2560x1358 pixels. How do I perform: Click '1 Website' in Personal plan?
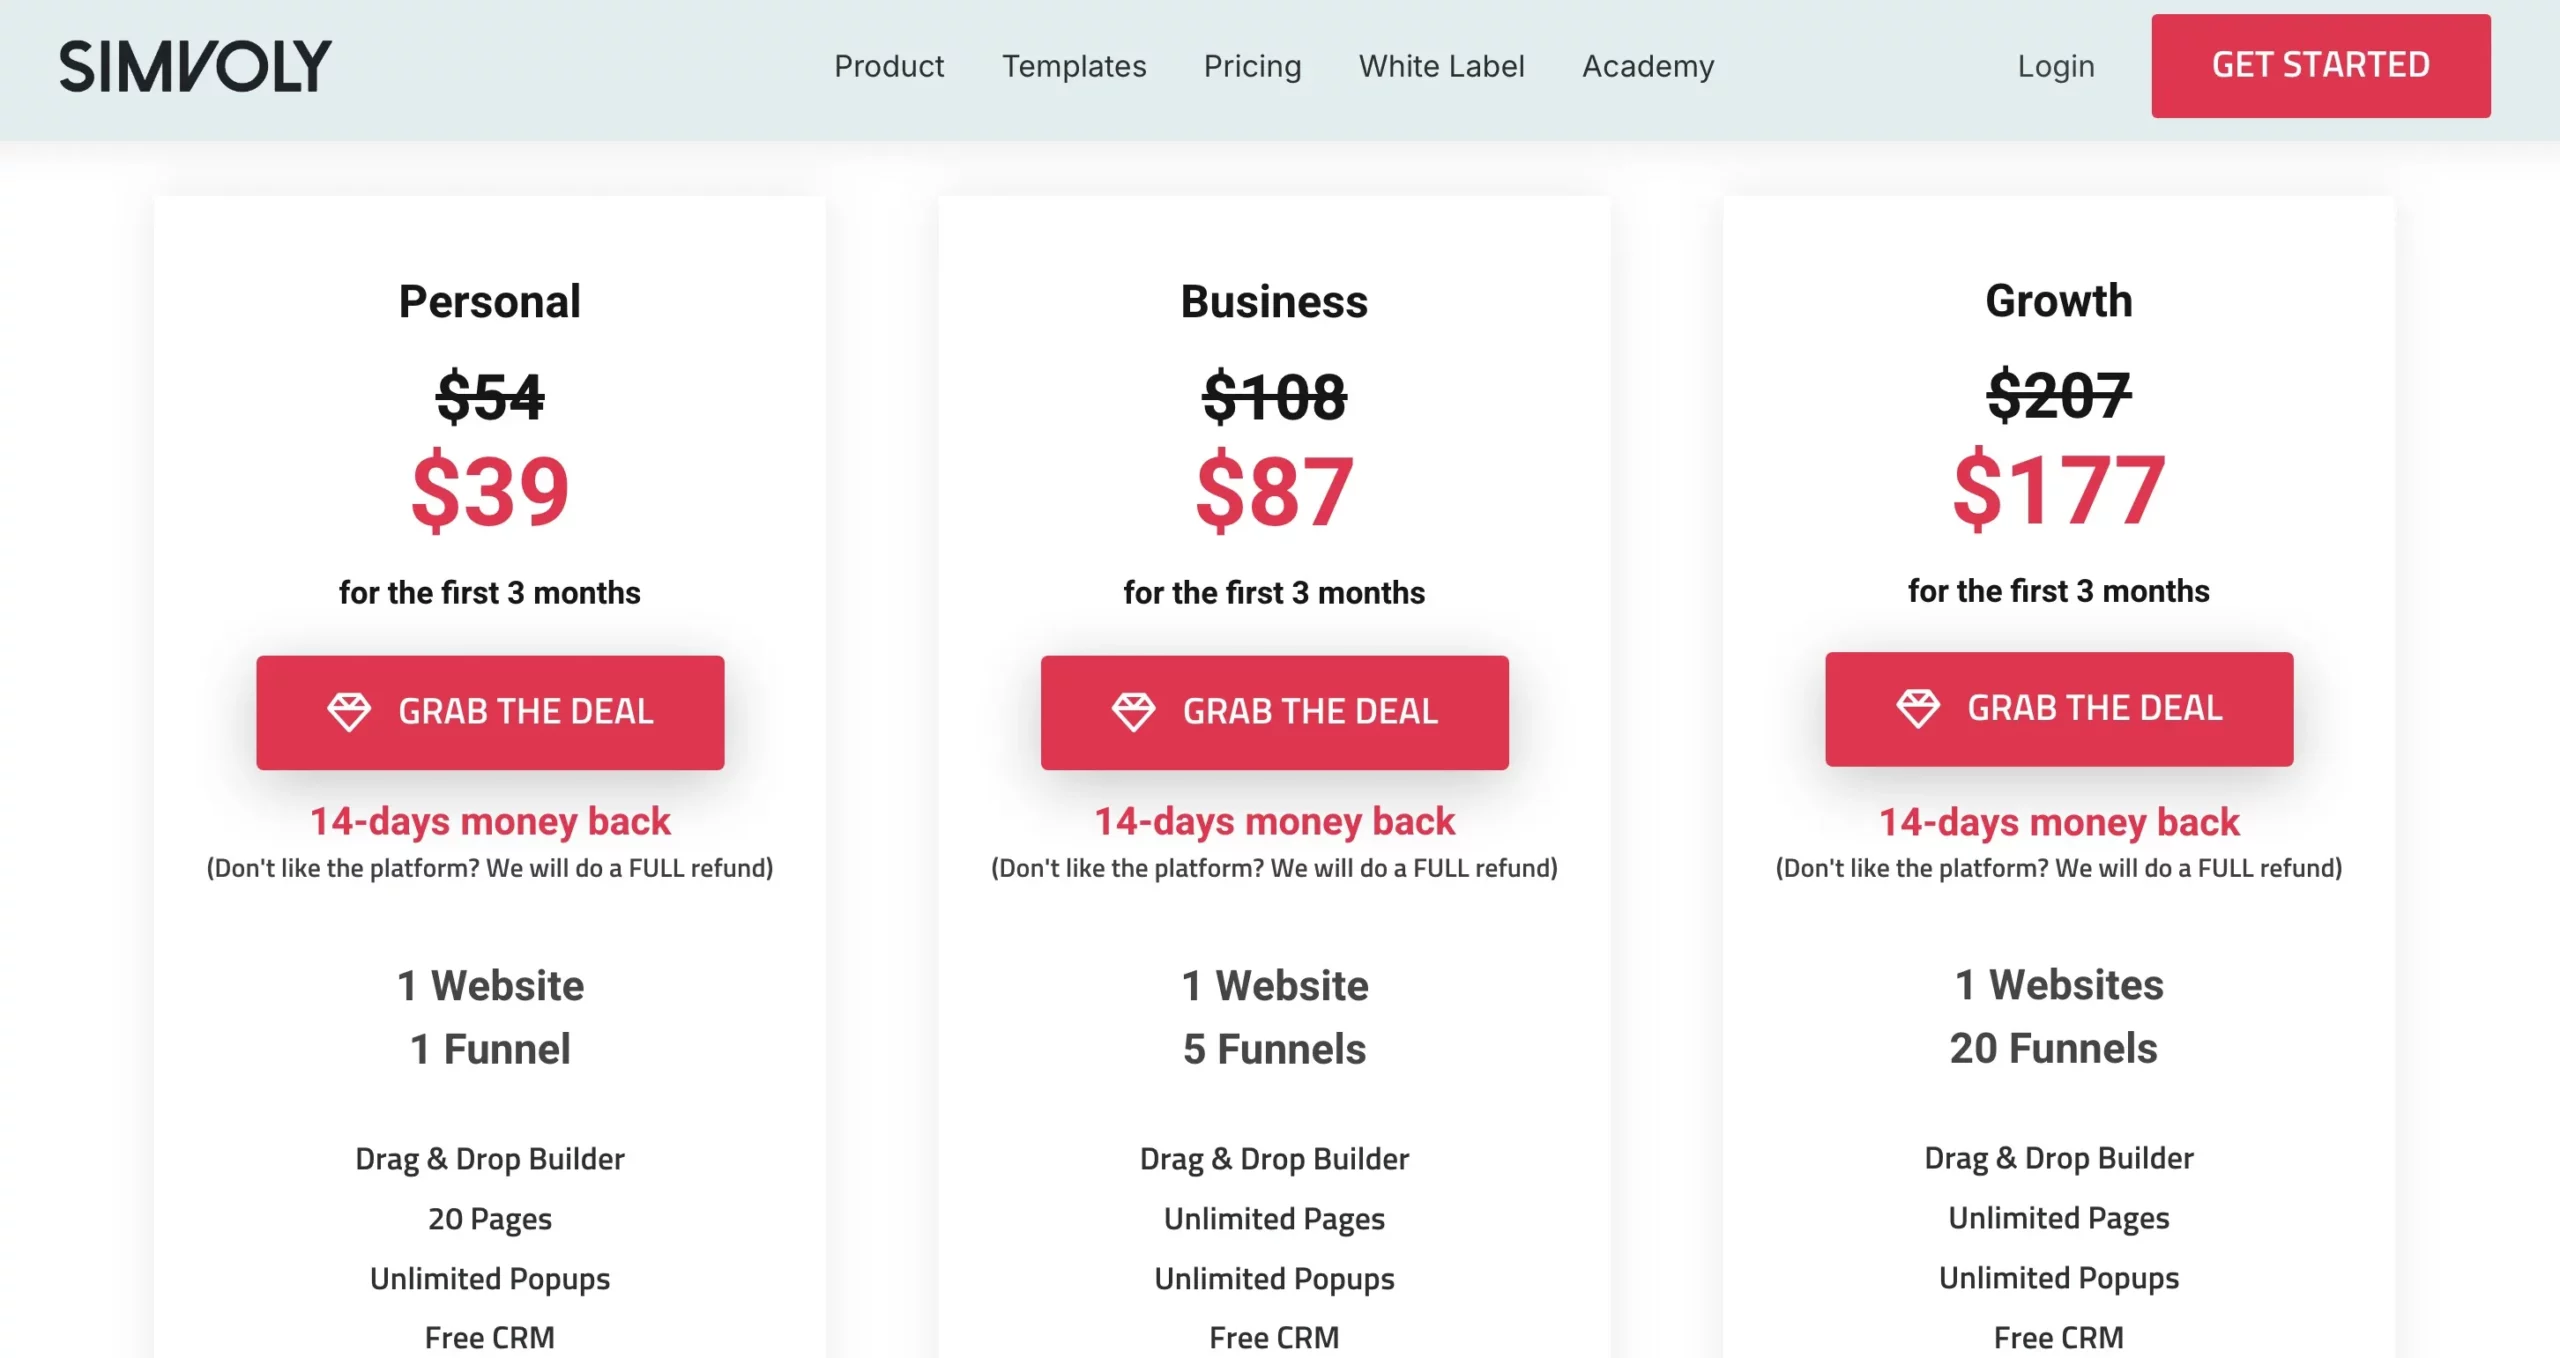(490, 986)
